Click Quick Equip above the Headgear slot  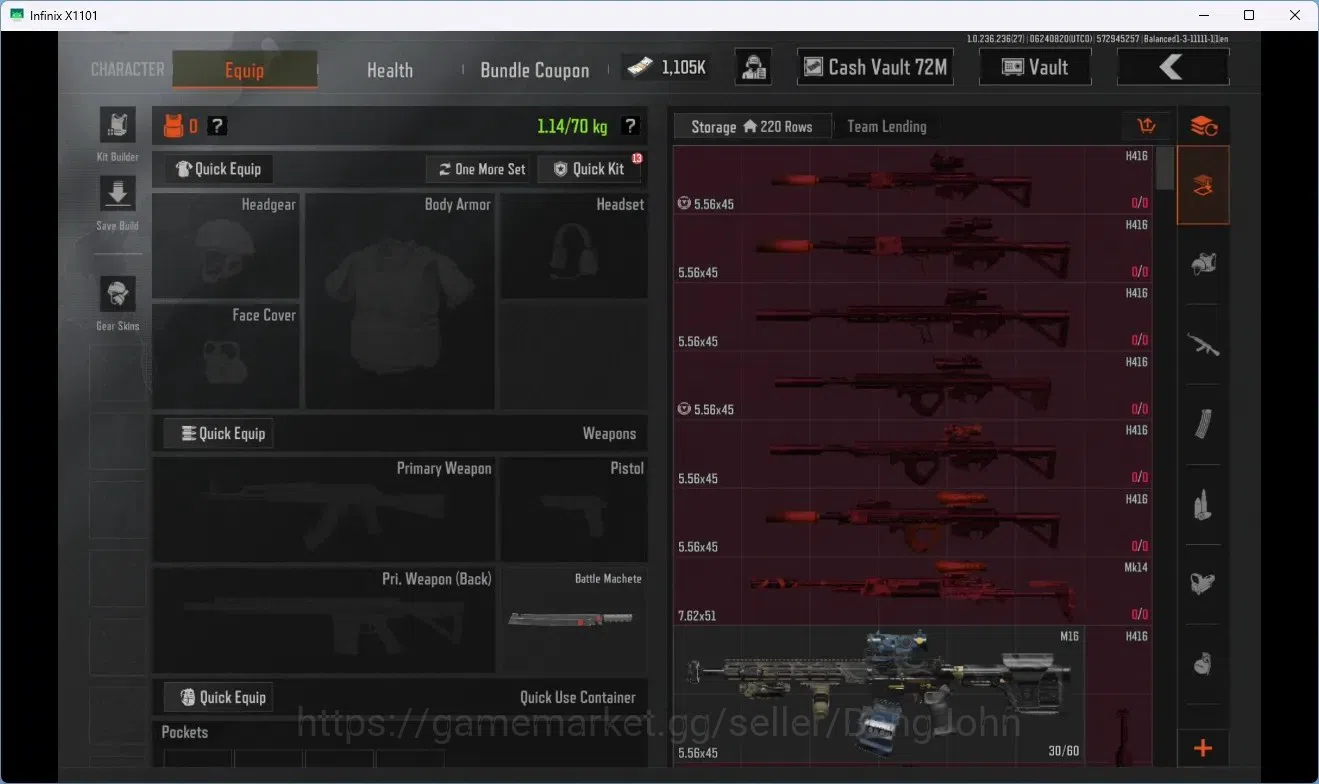tap(219, 169)
